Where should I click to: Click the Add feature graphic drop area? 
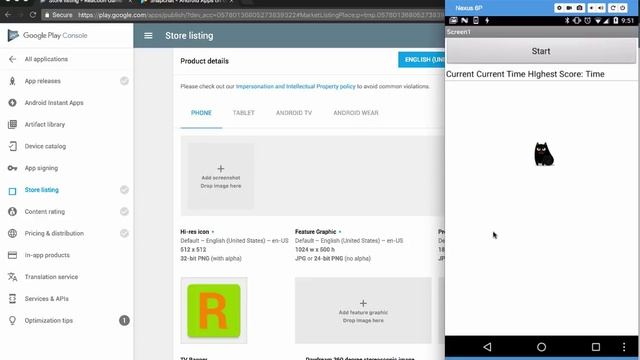pos(363,311)
